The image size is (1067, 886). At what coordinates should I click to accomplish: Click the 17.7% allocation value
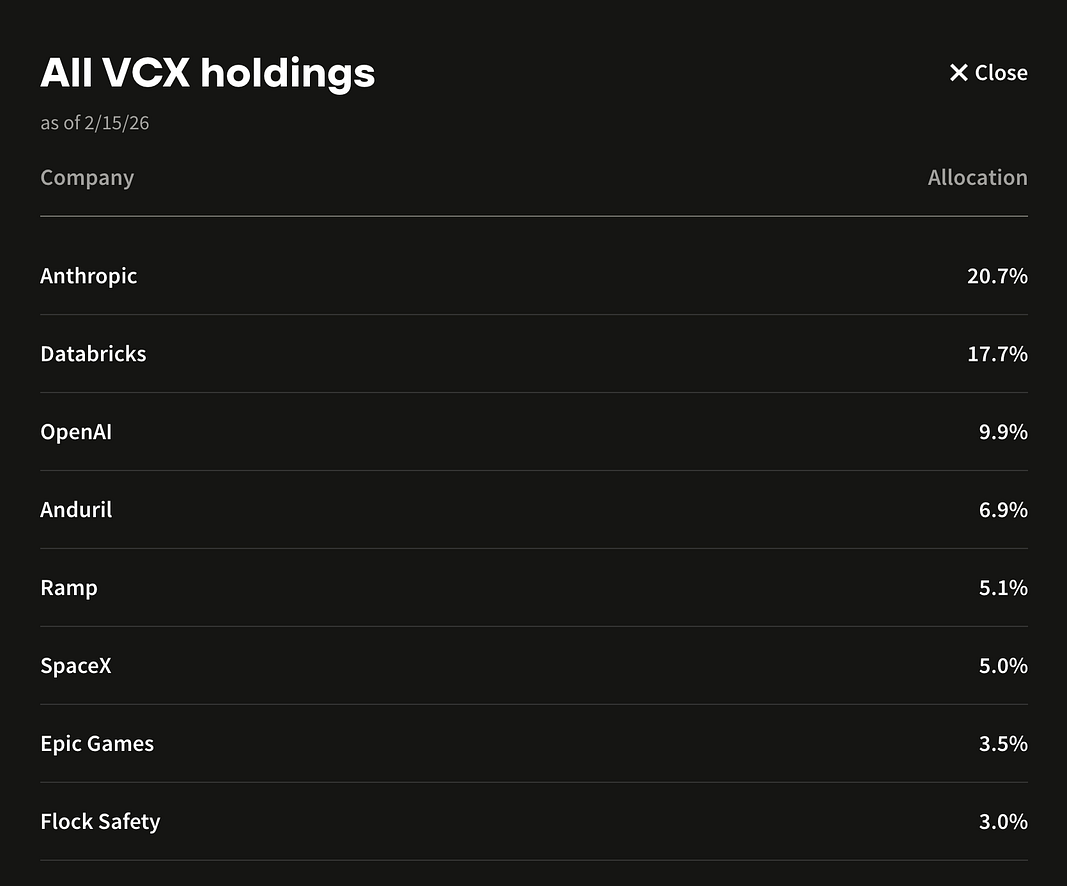click(998, 354)
